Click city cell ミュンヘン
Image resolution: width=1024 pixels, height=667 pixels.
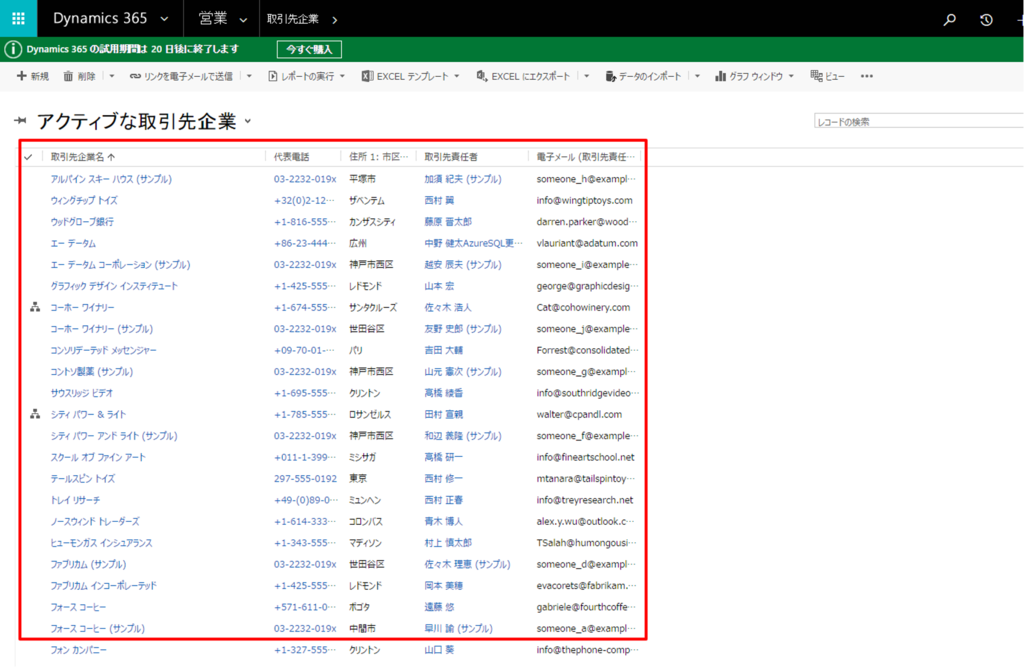pos(364,500)
